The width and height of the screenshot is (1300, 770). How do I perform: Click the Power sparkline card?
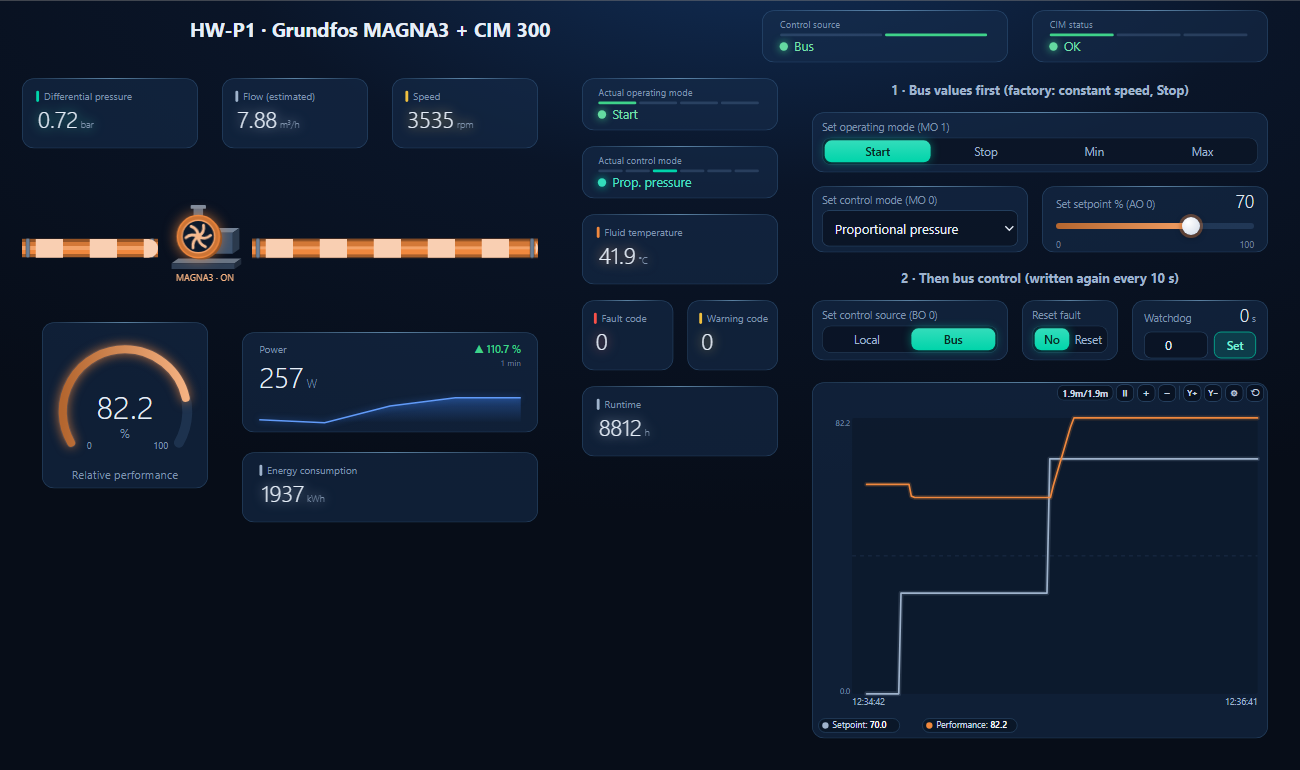[390, 382]
